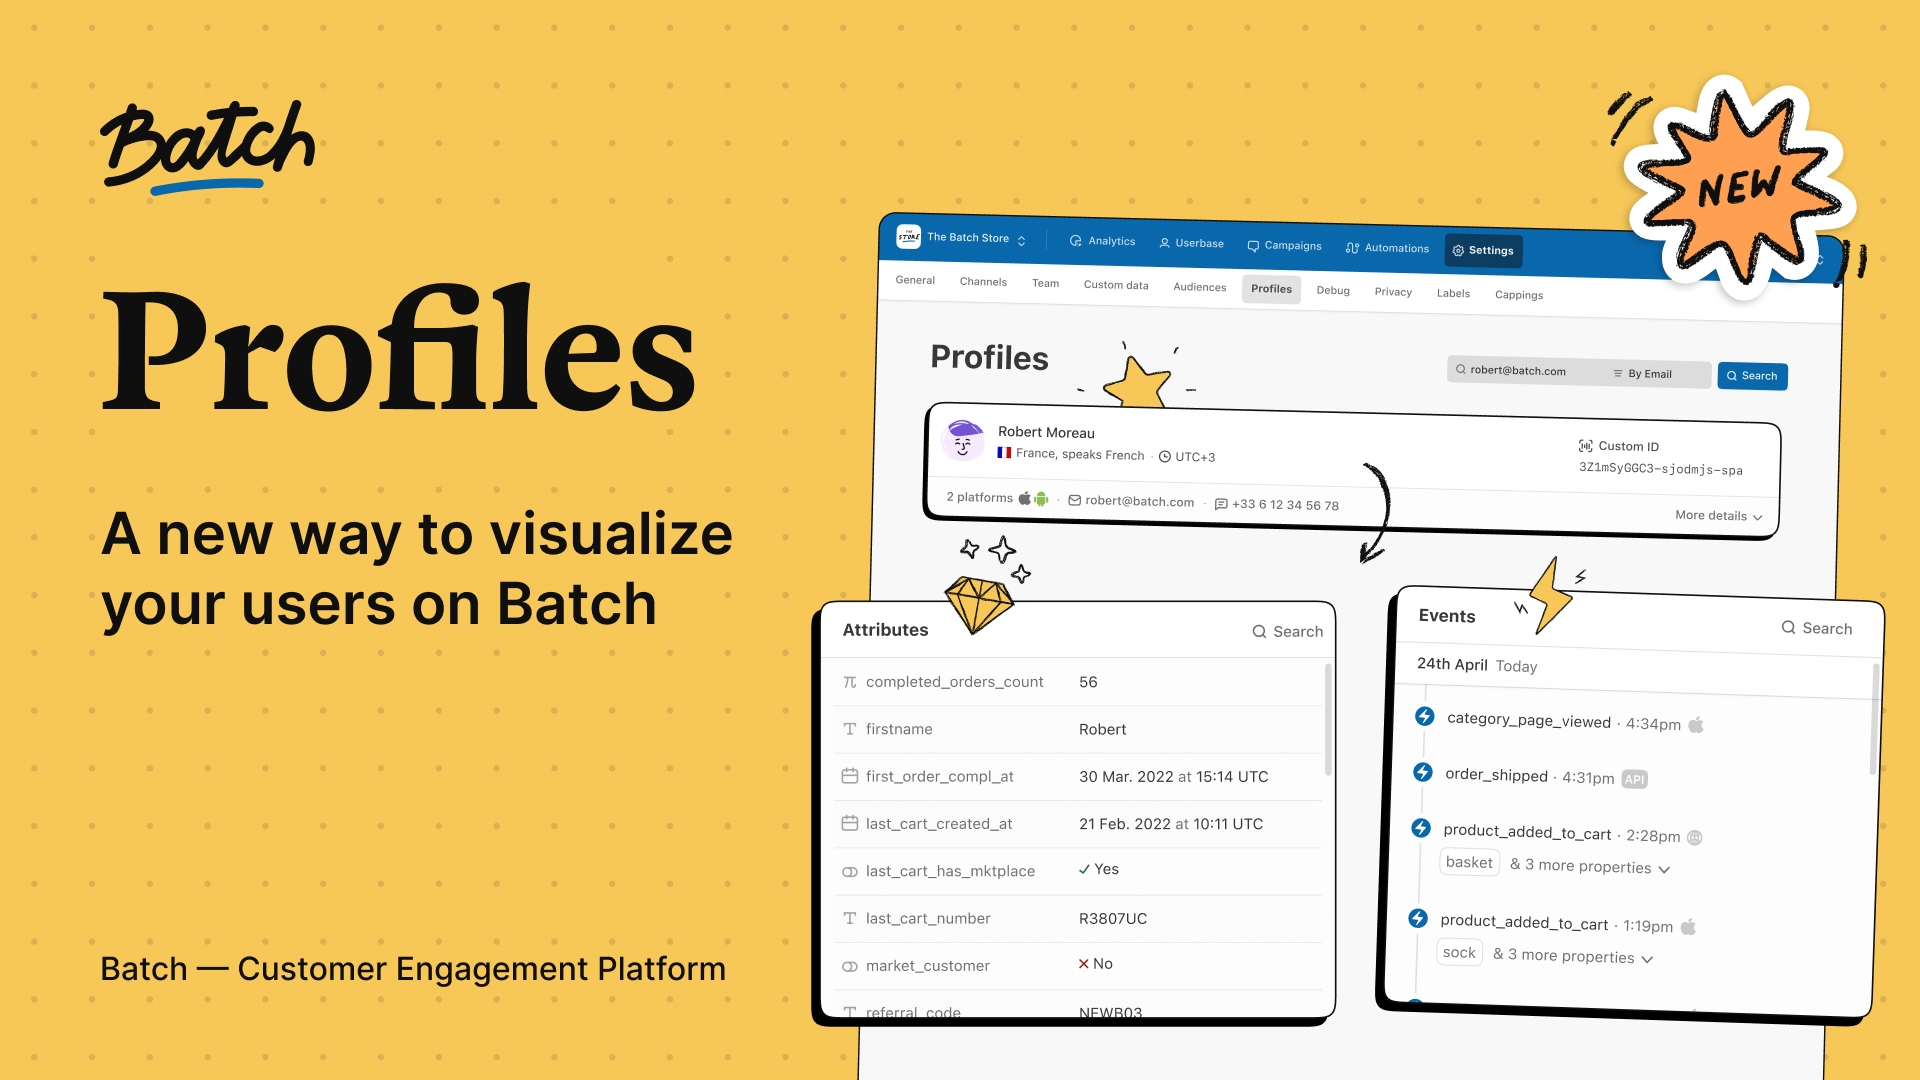
Task: Click the category_page_viewed event bolt icon
Action: (1425, 716)
